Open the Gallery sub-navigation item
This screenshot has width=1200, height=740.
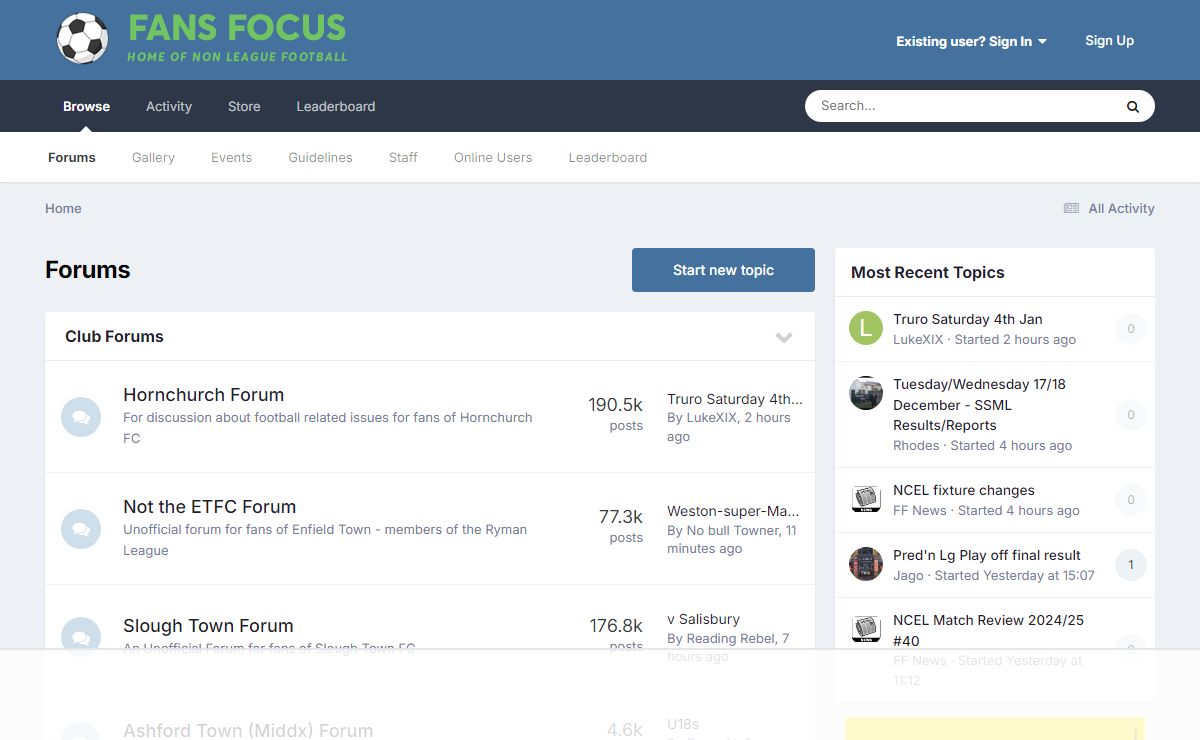[153, 157]
